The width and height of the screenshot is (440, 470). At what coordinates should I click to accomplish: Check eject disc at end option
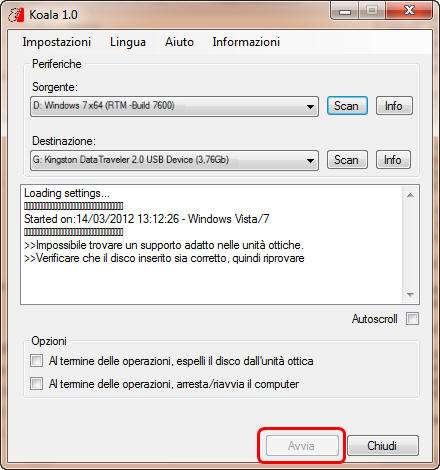click(36, 361)
